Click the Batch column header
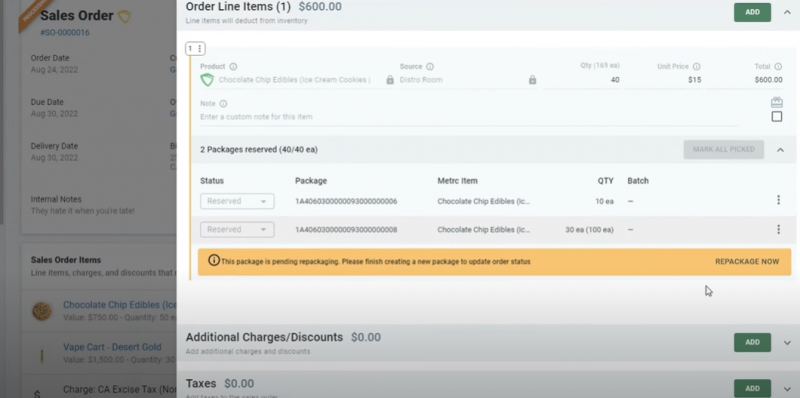Viewport: 800px width, 398px height. point(638,181)
